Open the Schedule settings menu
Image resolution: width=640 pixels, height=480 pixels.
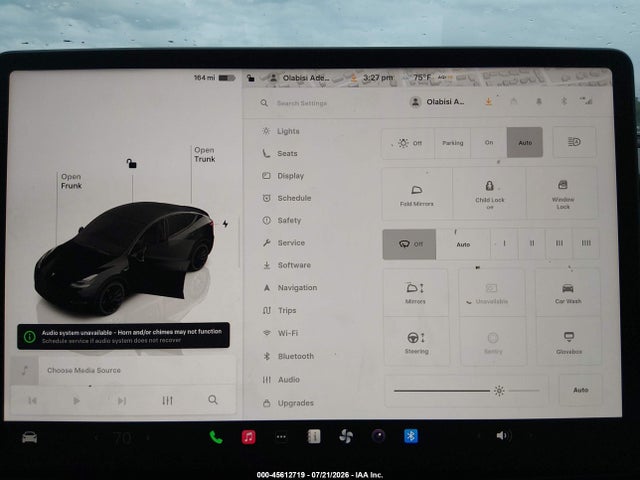(287, 198)
